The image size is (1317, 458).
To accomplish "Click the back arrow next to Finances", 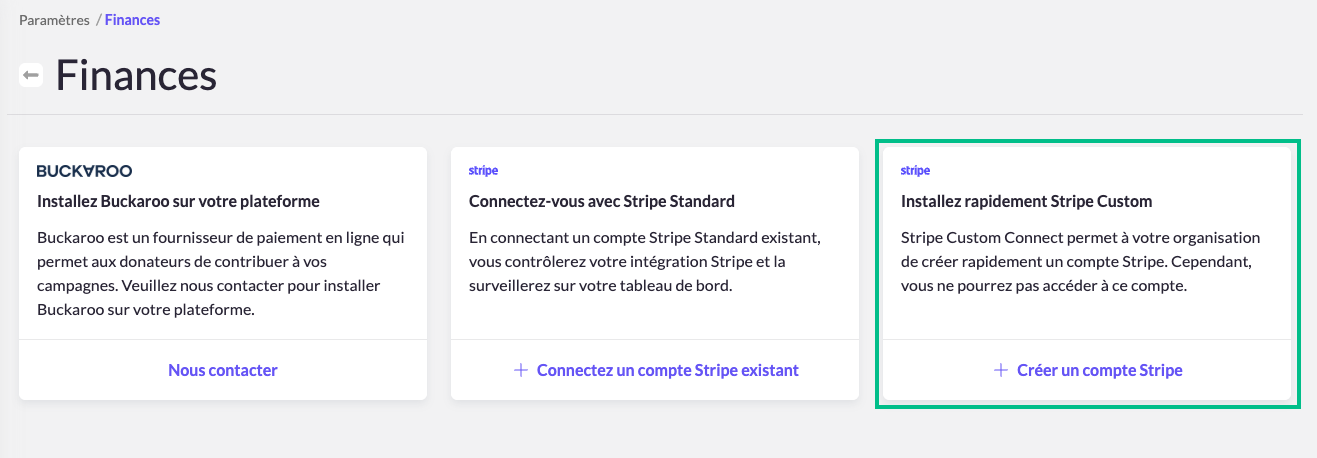I will (x=31, y=76).
